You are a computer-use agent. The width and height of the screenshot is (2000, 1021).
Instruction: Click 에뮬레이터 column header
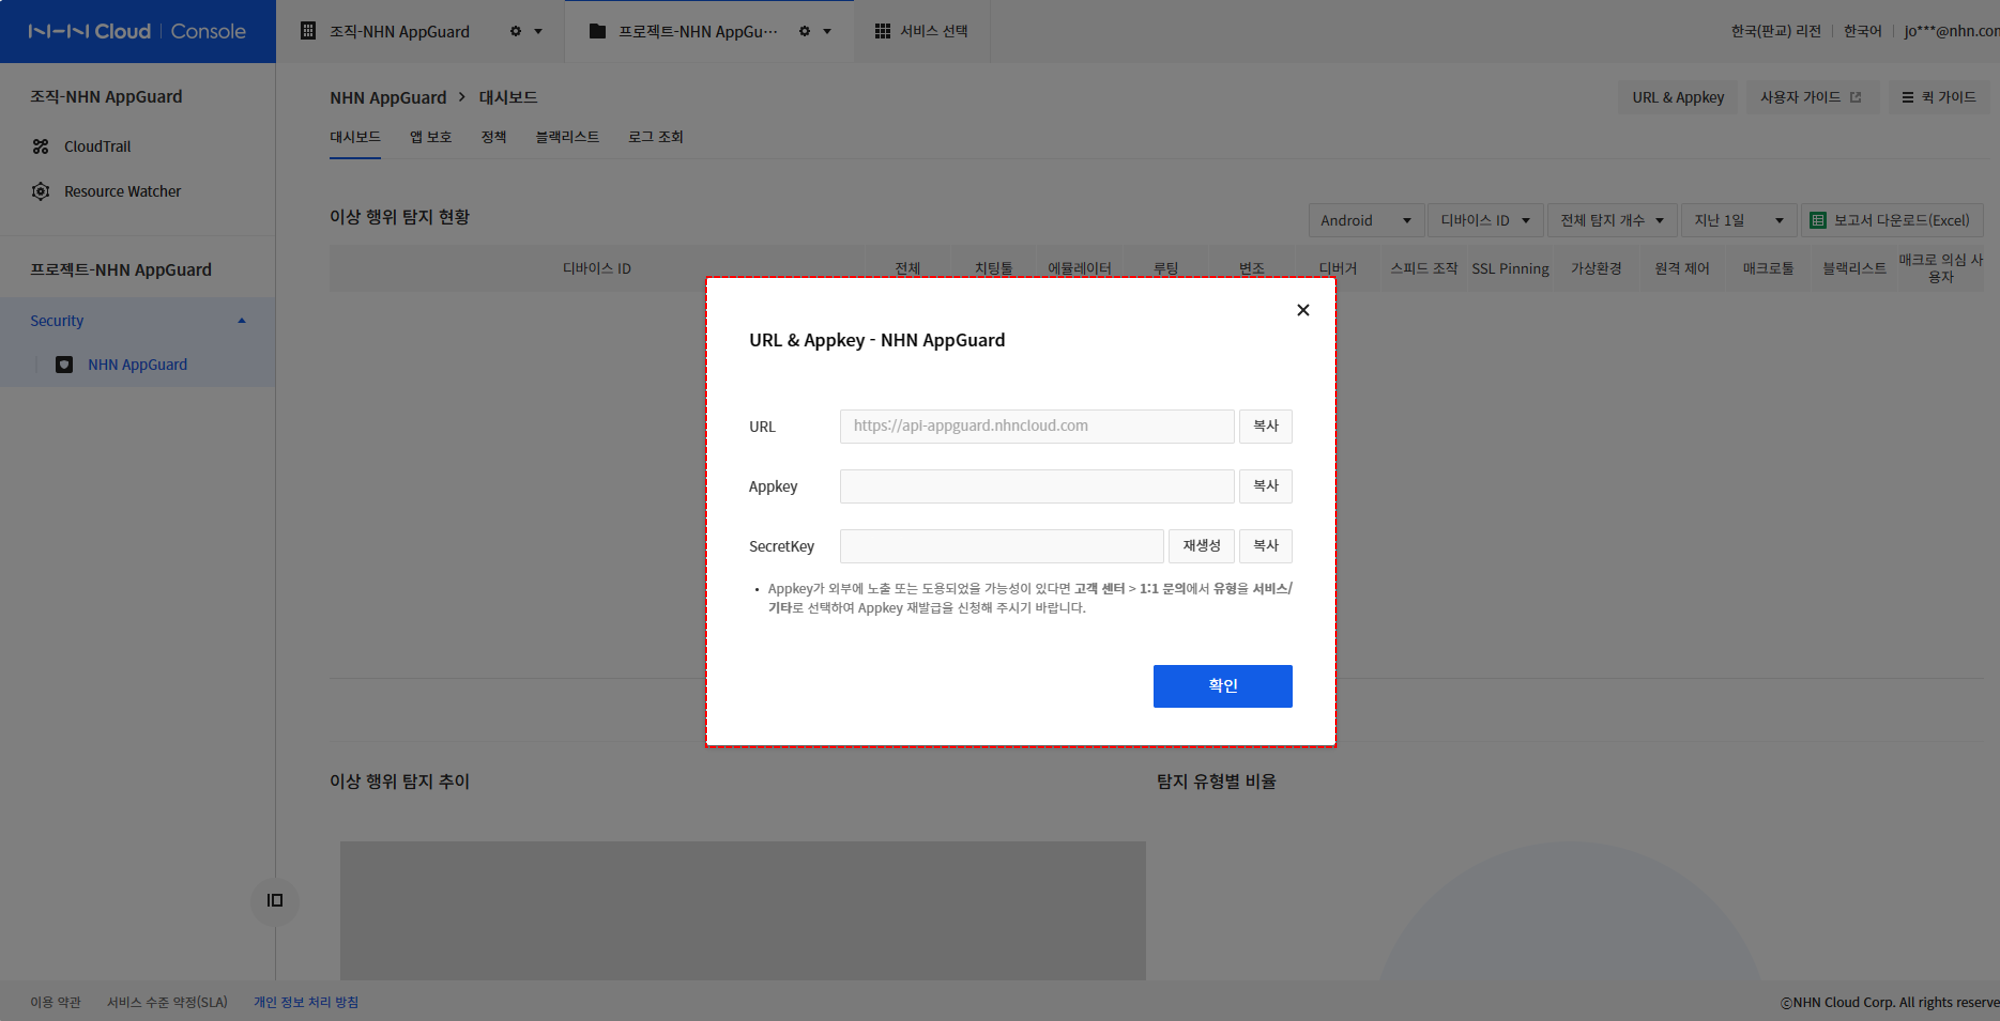pos(1079,268)
